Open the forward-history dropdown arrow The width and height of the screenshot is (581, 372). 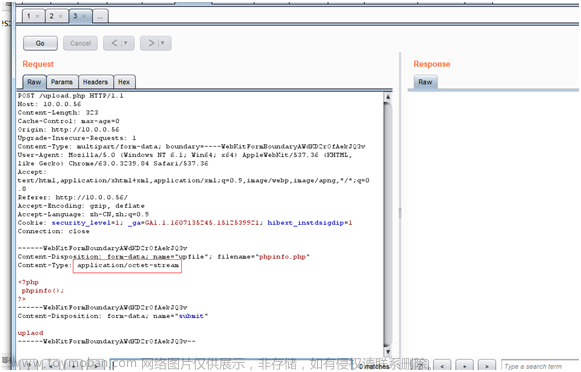click(x=162, y=43)
